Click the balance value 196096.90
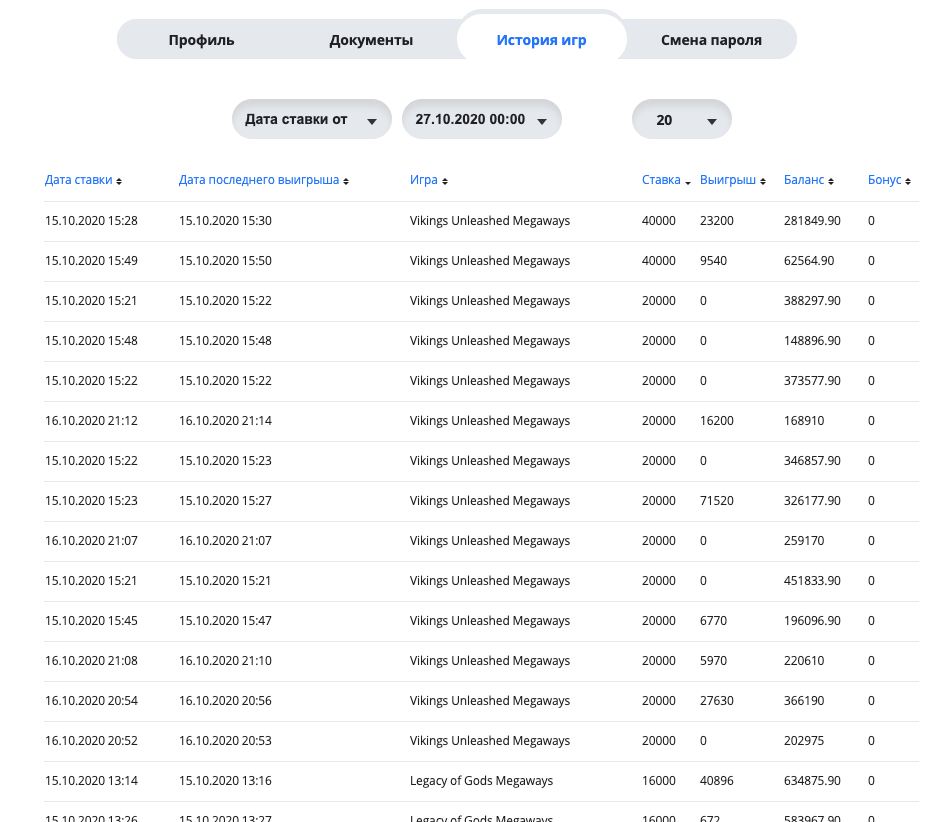 812,621
